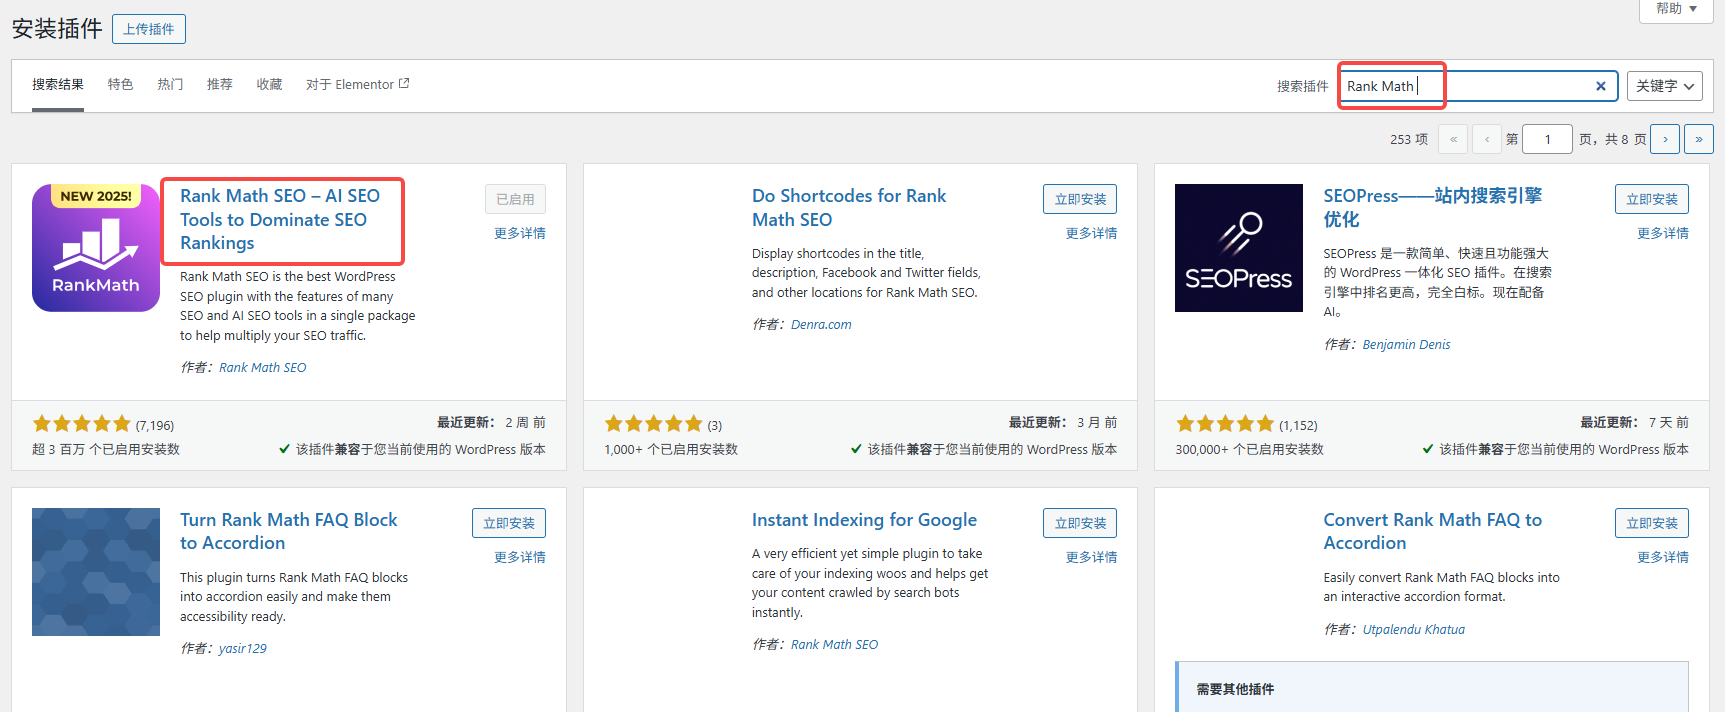
Task: Install Do Shortcodes for Rank Math SEO
Action: point(1079,199)
